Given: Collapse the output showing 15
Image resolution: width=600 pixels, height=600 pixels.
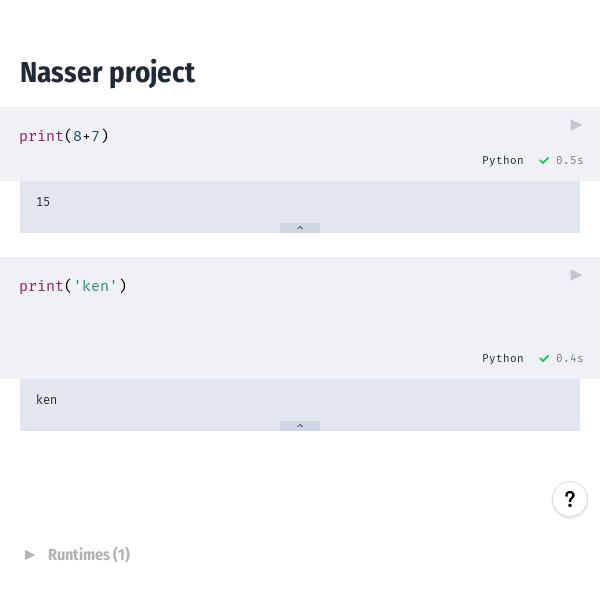Looking at the screenshot, I should point(300,228).
